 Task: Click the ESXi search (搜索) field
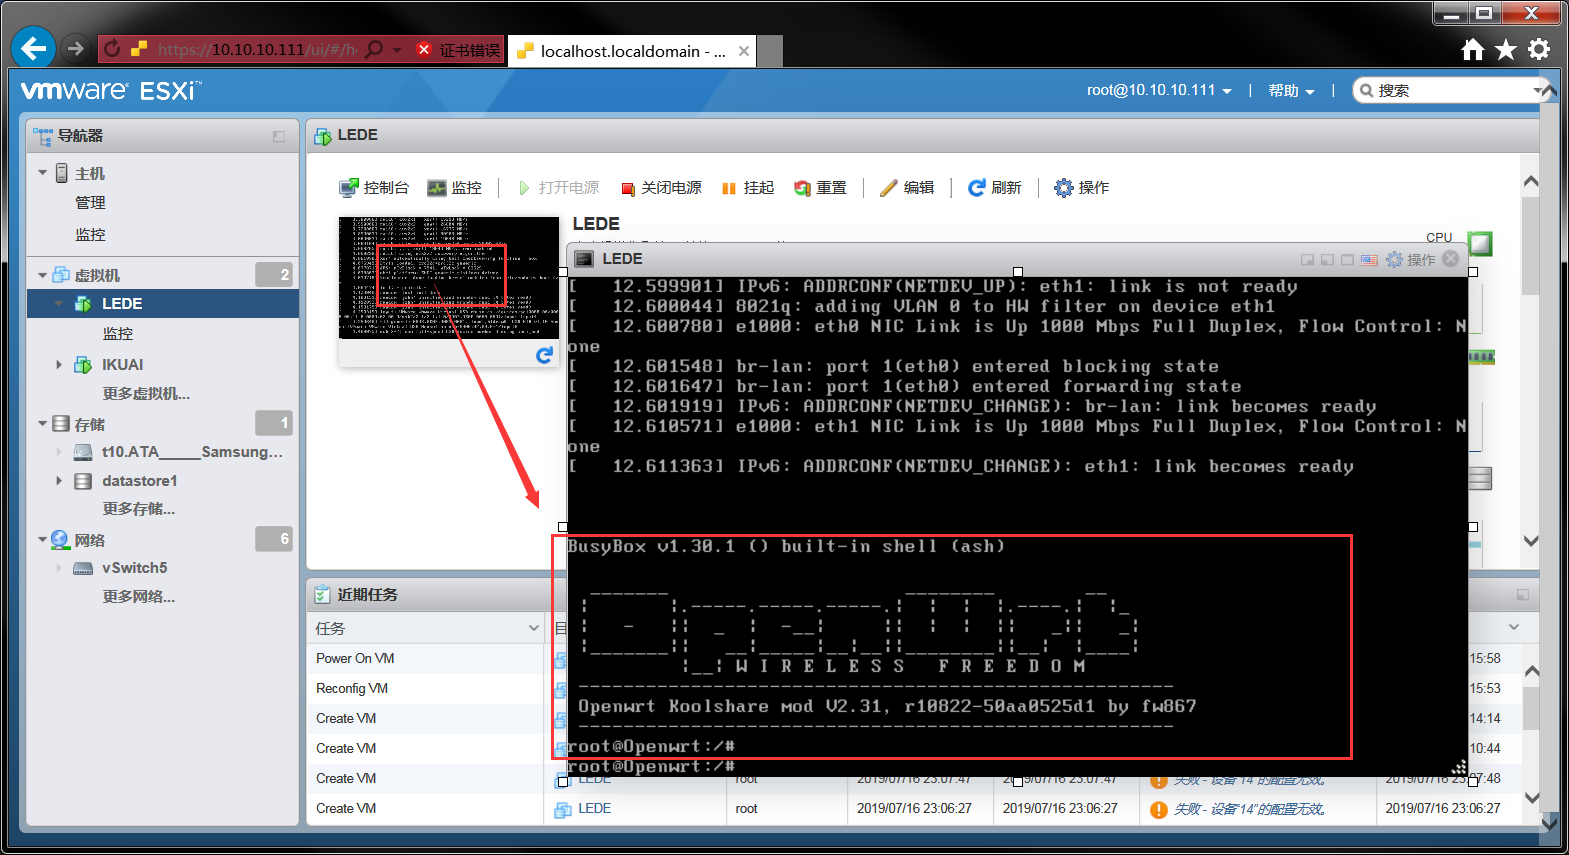[1452, 90]
